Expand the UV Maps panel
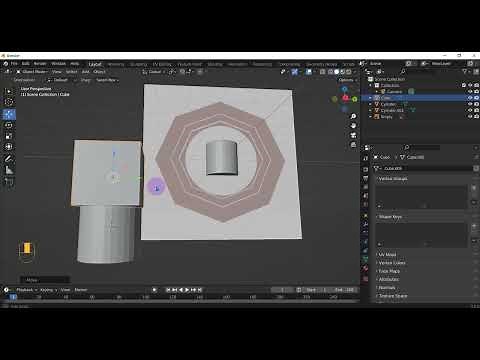The width and height of the screenshot is (480, 360). click(387, 255)
